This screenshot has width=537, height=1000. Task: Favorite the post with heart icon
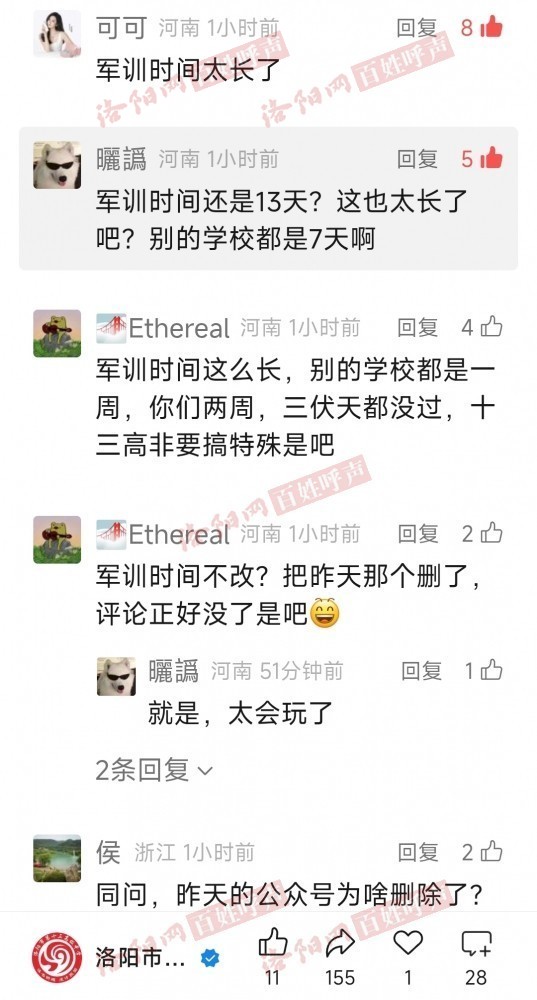click(408, 943)
